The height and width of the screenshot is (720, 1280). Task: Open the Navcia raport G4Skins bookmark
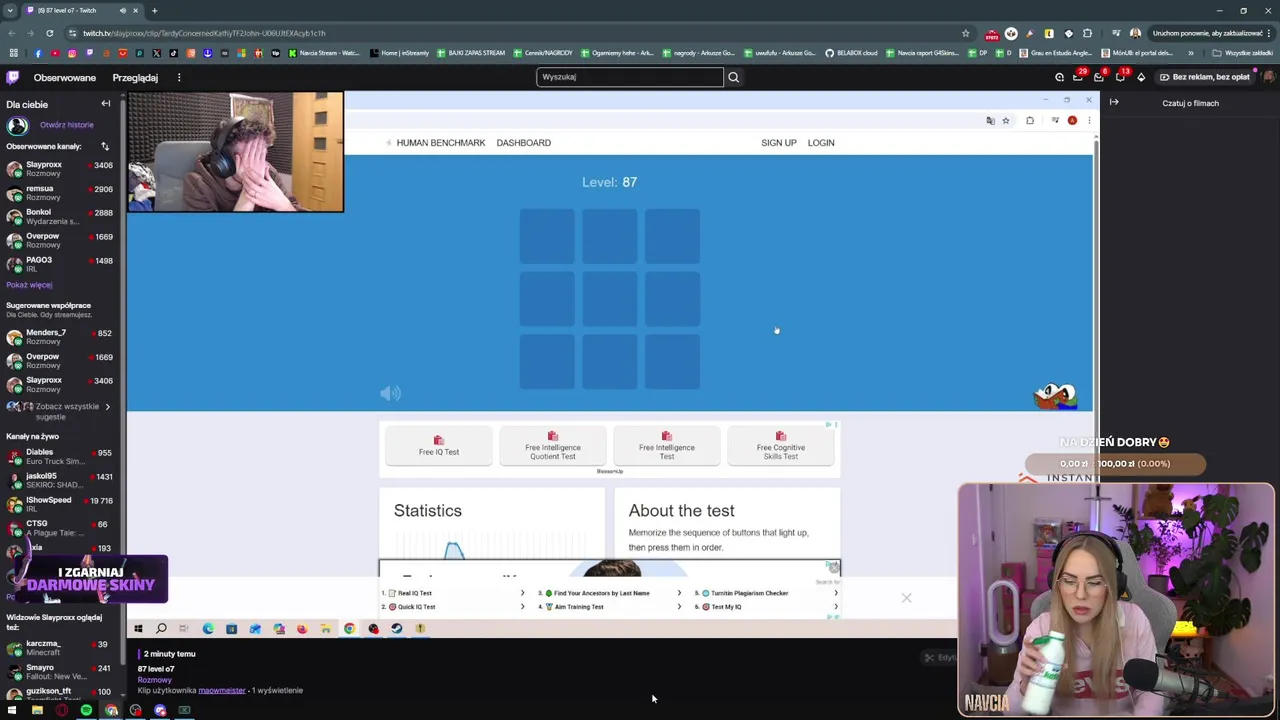[922, 53]
